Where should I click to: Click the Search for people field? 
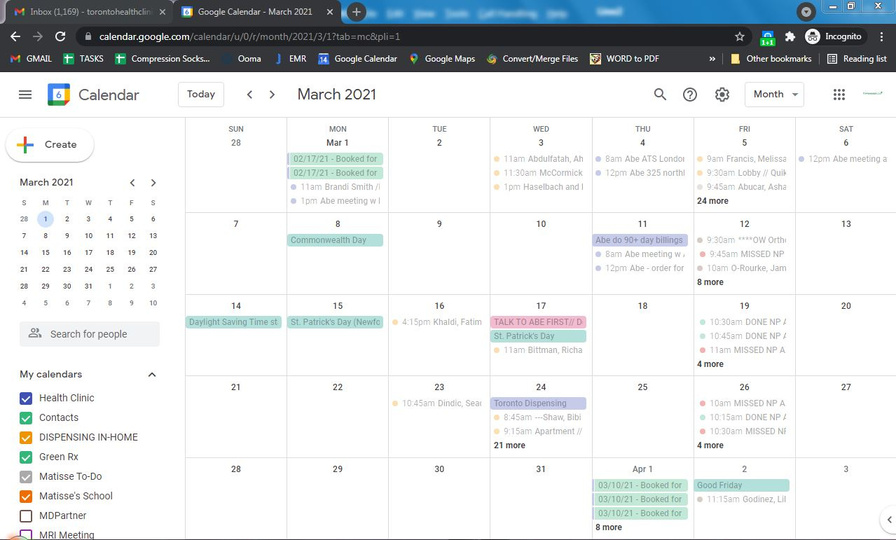tap(90, 334)
